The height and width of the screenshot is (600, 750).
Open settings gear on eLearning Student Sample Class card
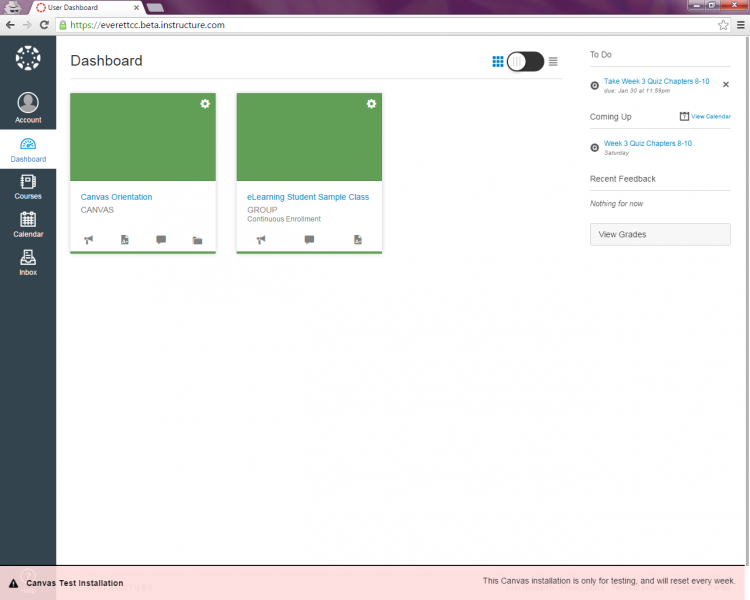coord(371,104)
